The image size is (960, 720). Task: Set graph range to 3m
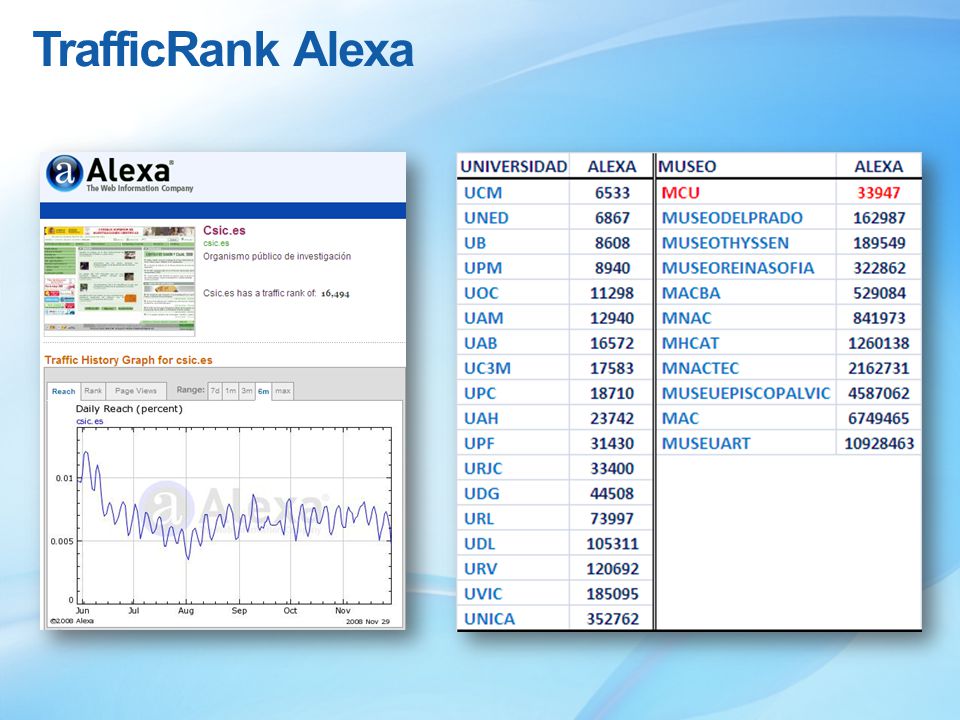[x=247, y=391]
